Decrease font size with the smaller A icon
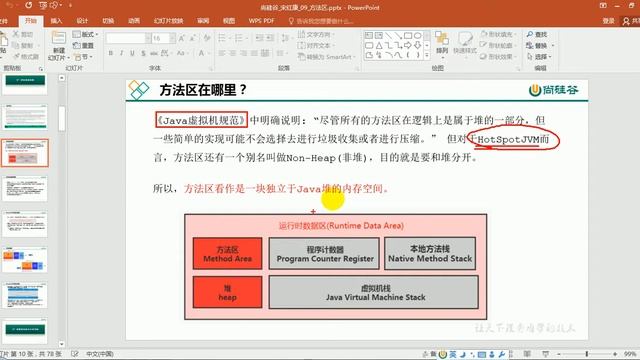Image resolution: width=640 pixels, height=360 pixels. (193, 38)
